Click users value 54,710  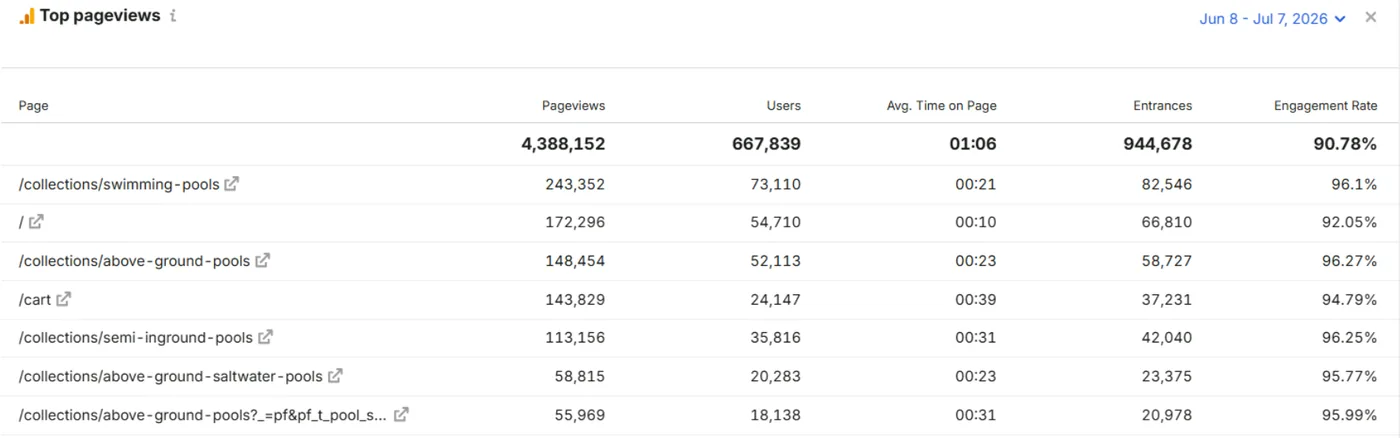tap(776, 223)
